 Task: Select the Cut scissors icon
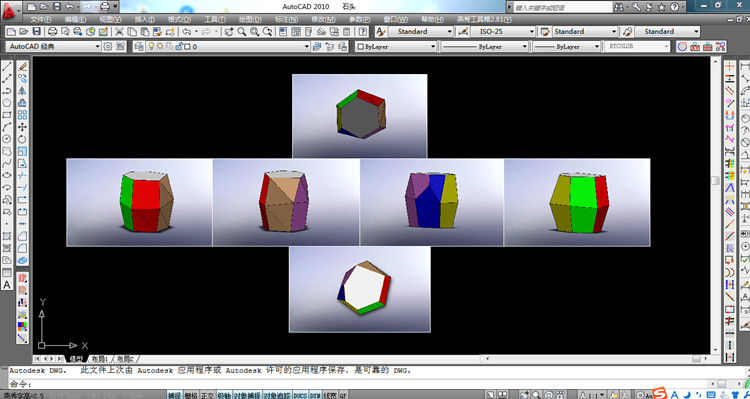pos(120,32)
